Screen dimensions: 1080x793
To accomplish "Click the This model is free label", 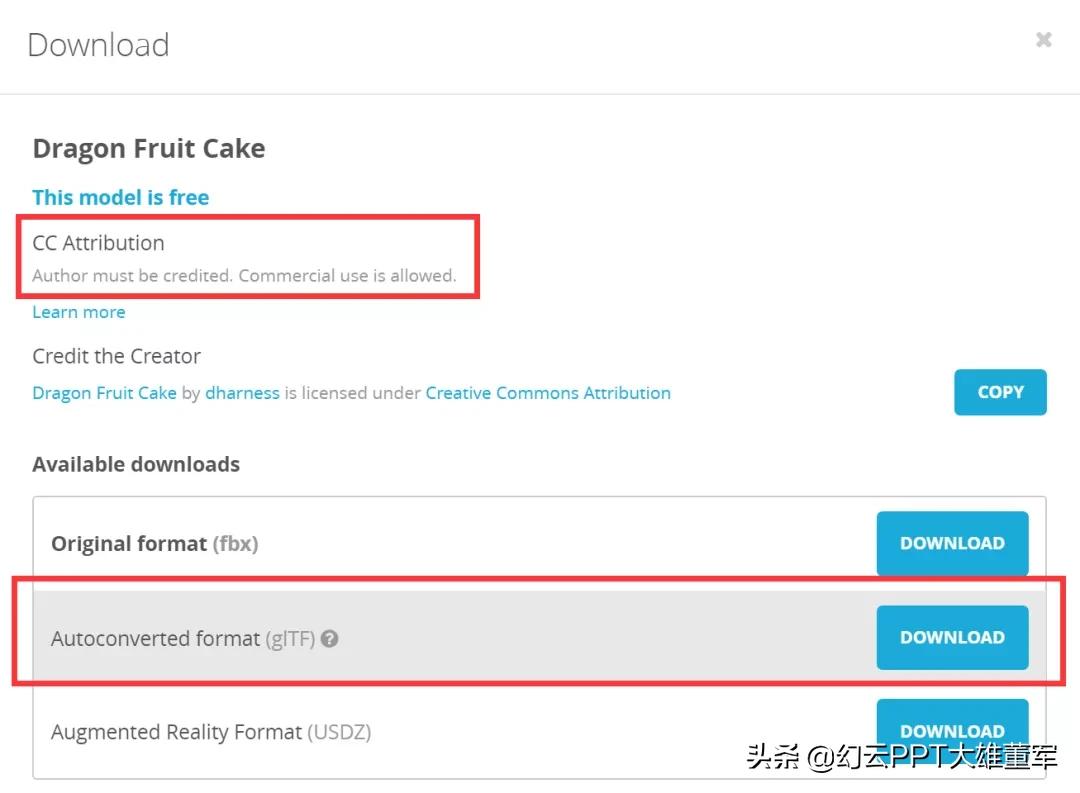I will [121, 197].
